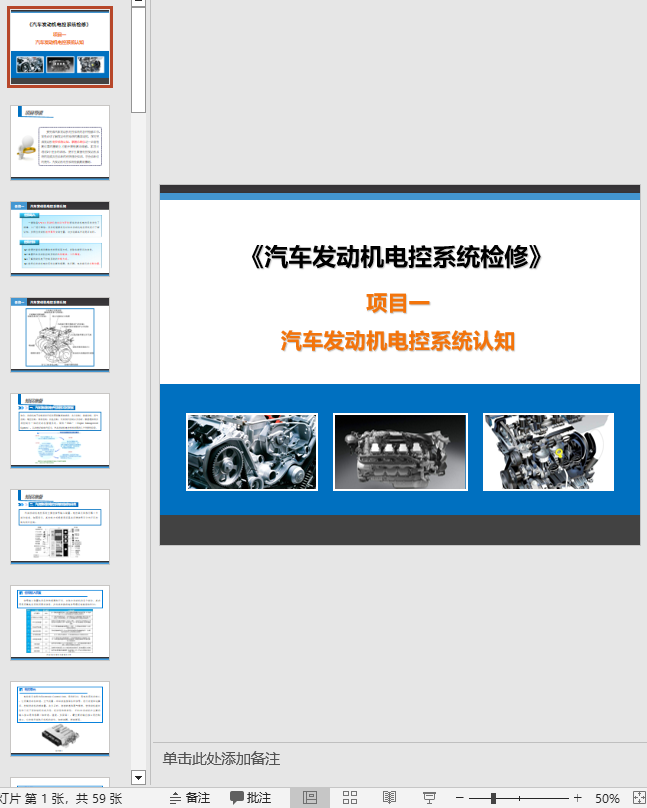This screenshot has height=808, width=647.
Task: Open the 批注 comments pane
Action: click(251, 798)
